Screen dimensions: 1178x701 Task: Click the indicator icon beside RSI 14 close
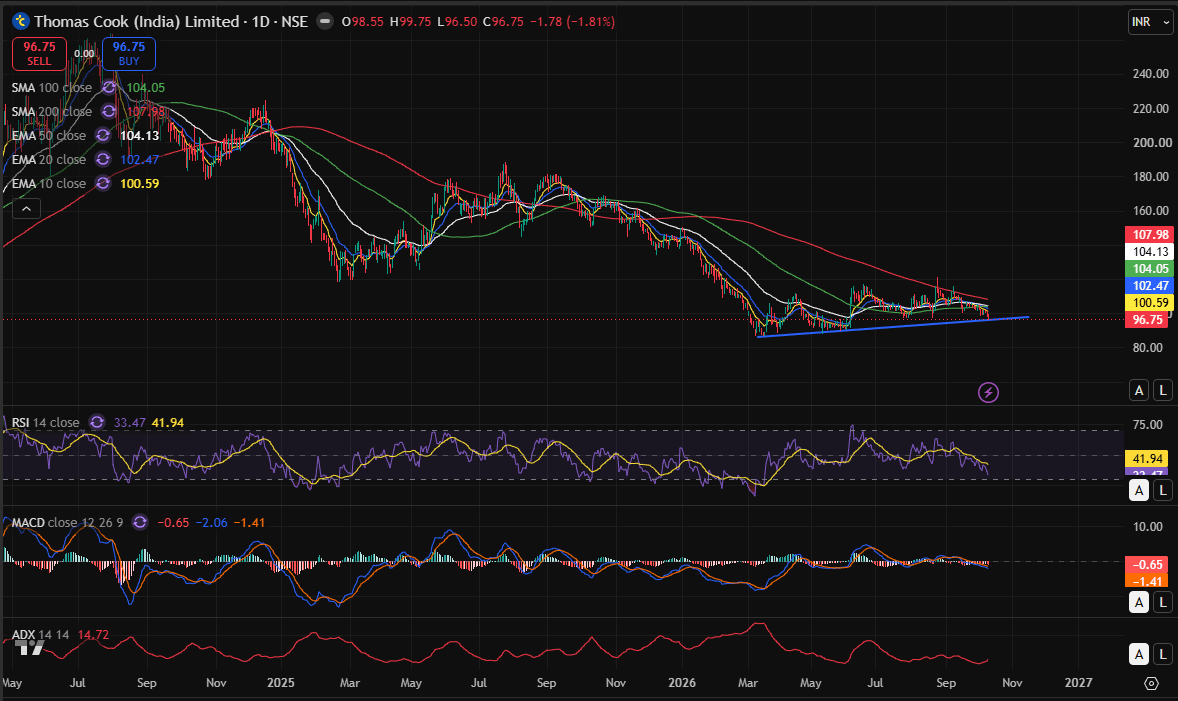click(97, 422)
